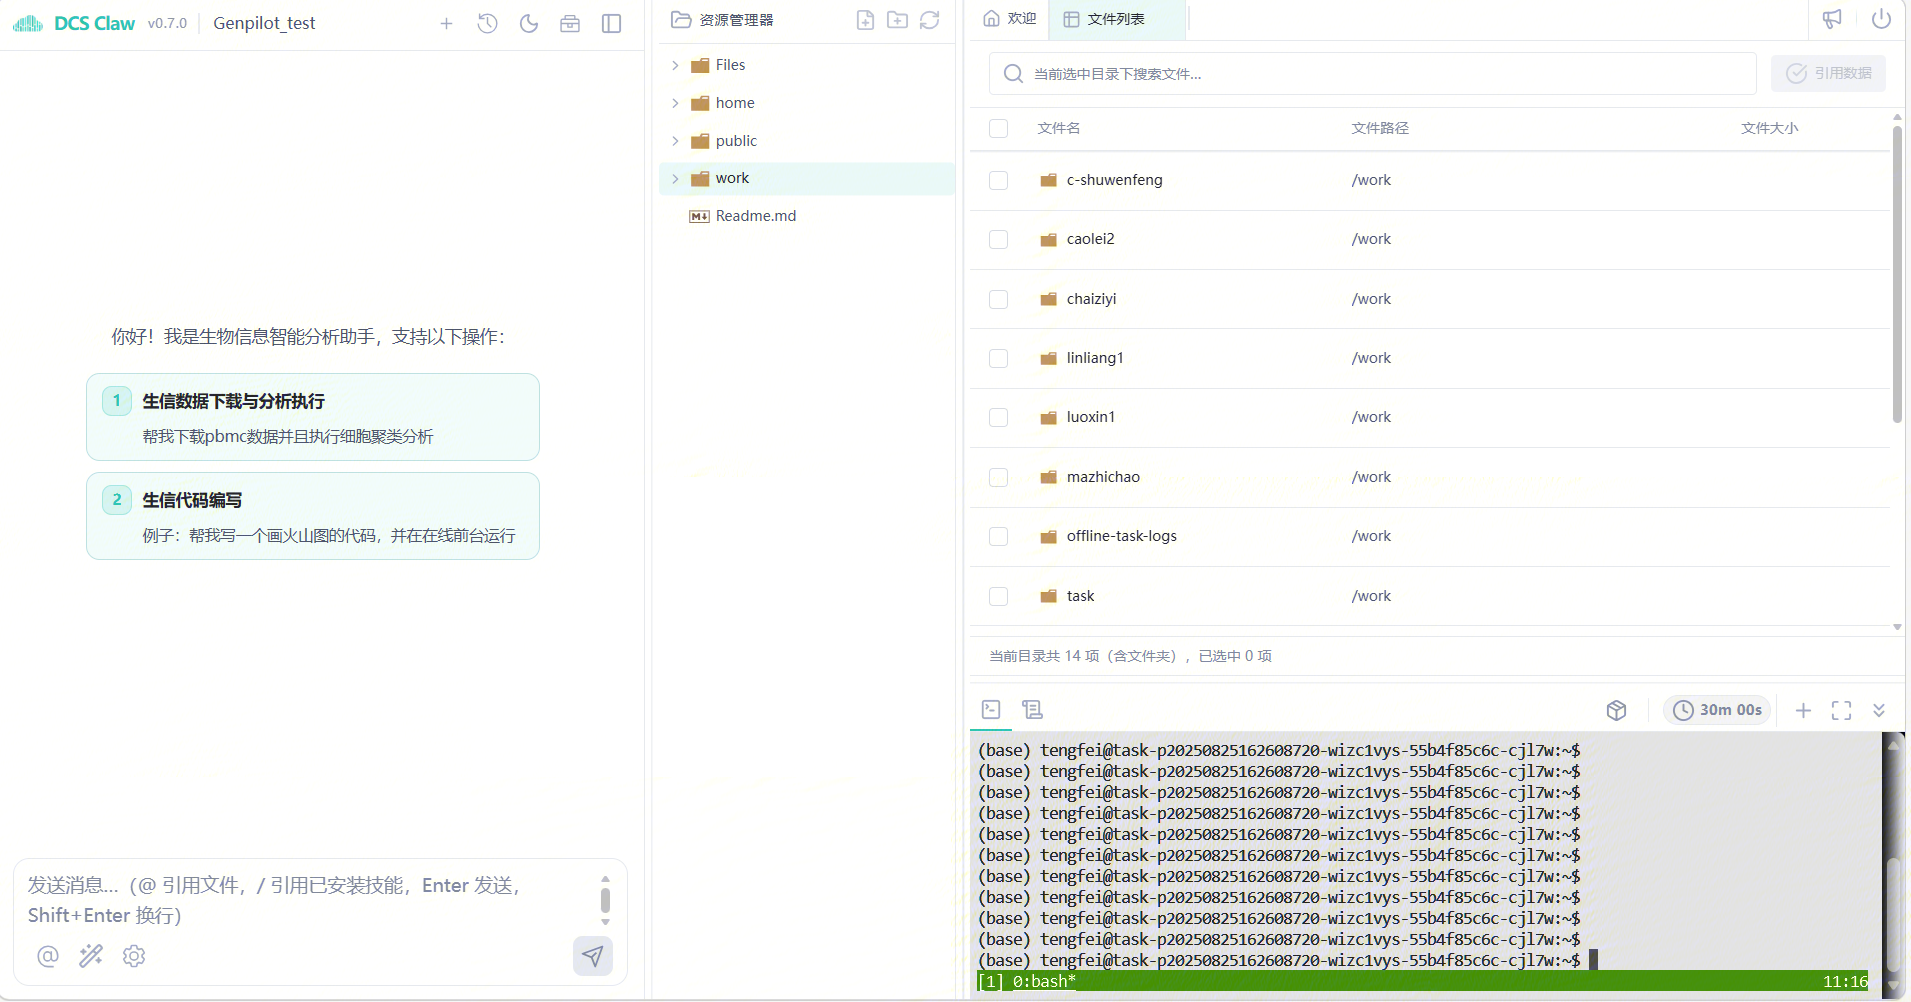Open the offline-task-logs folder in file list
This screenshot has width=1911, height=1002.
(x=1121, y=536)
